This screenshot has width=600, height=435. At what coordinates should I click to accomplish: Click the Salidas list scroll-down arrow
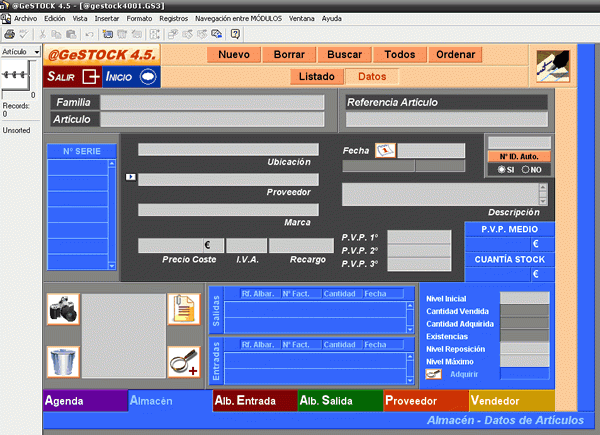click(x=410, y=329)
